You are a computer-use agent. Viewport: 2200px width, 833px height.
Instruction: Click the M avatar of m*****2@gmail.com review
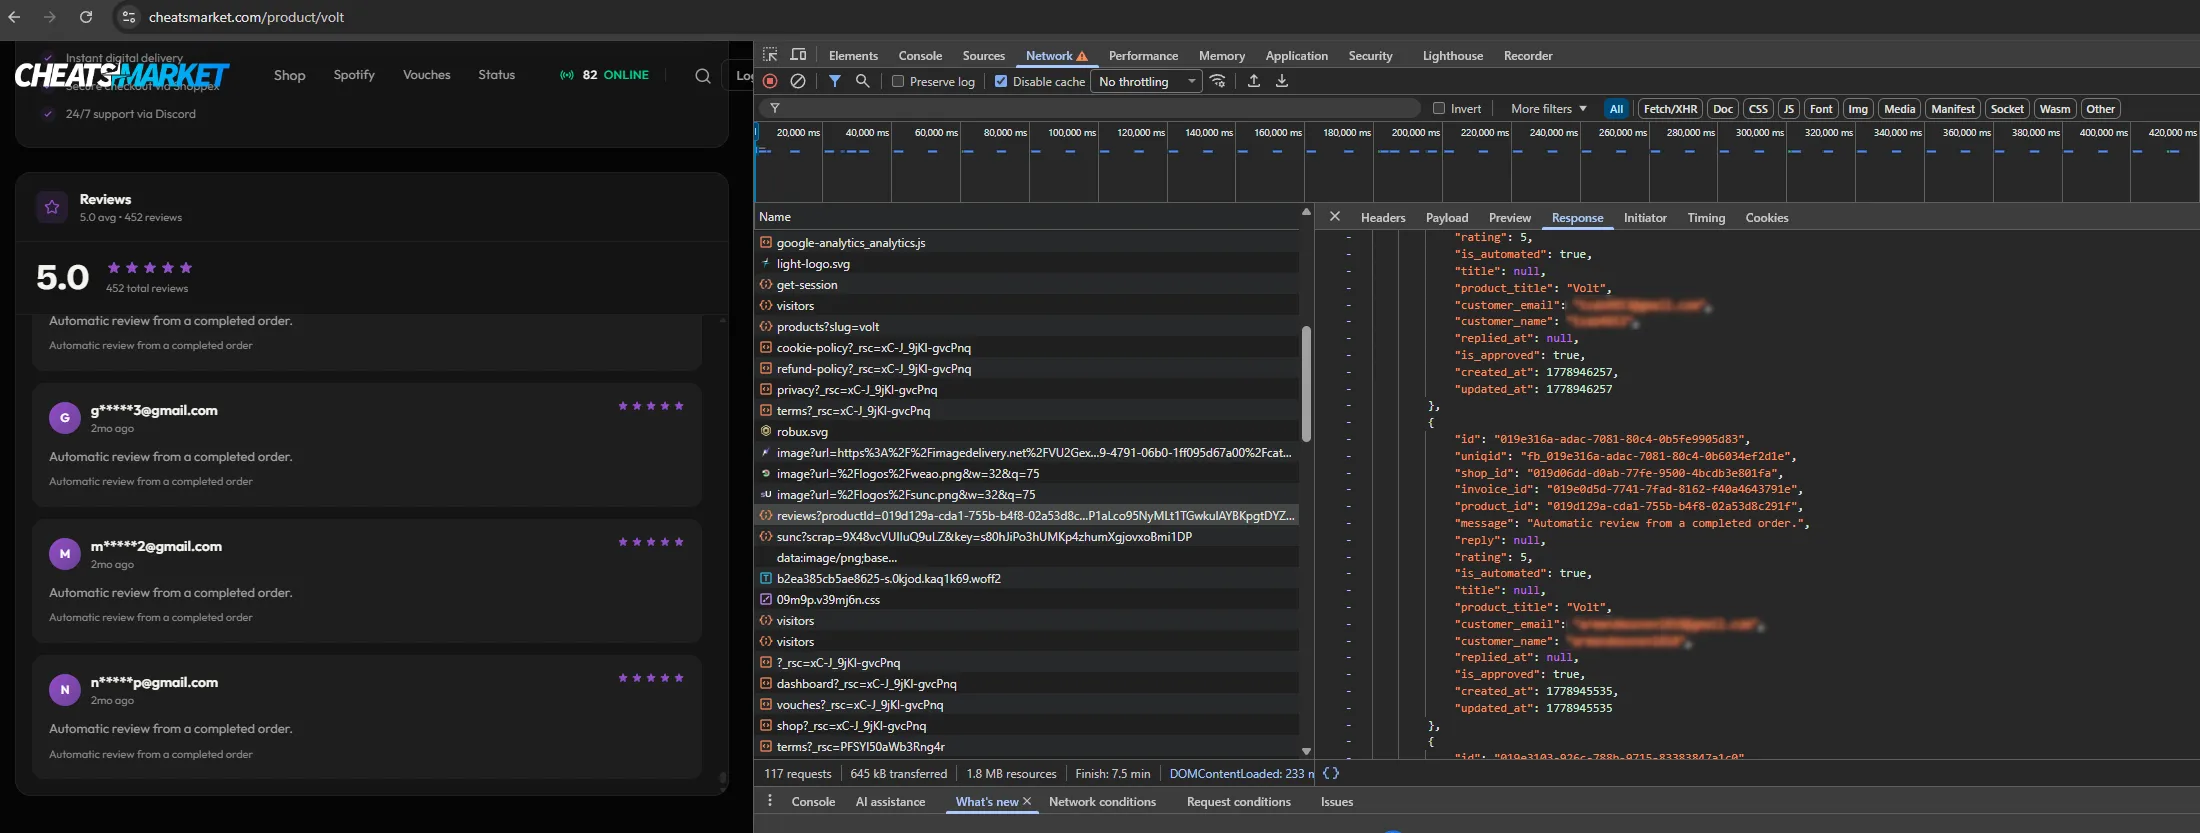[x=65, y=554]
